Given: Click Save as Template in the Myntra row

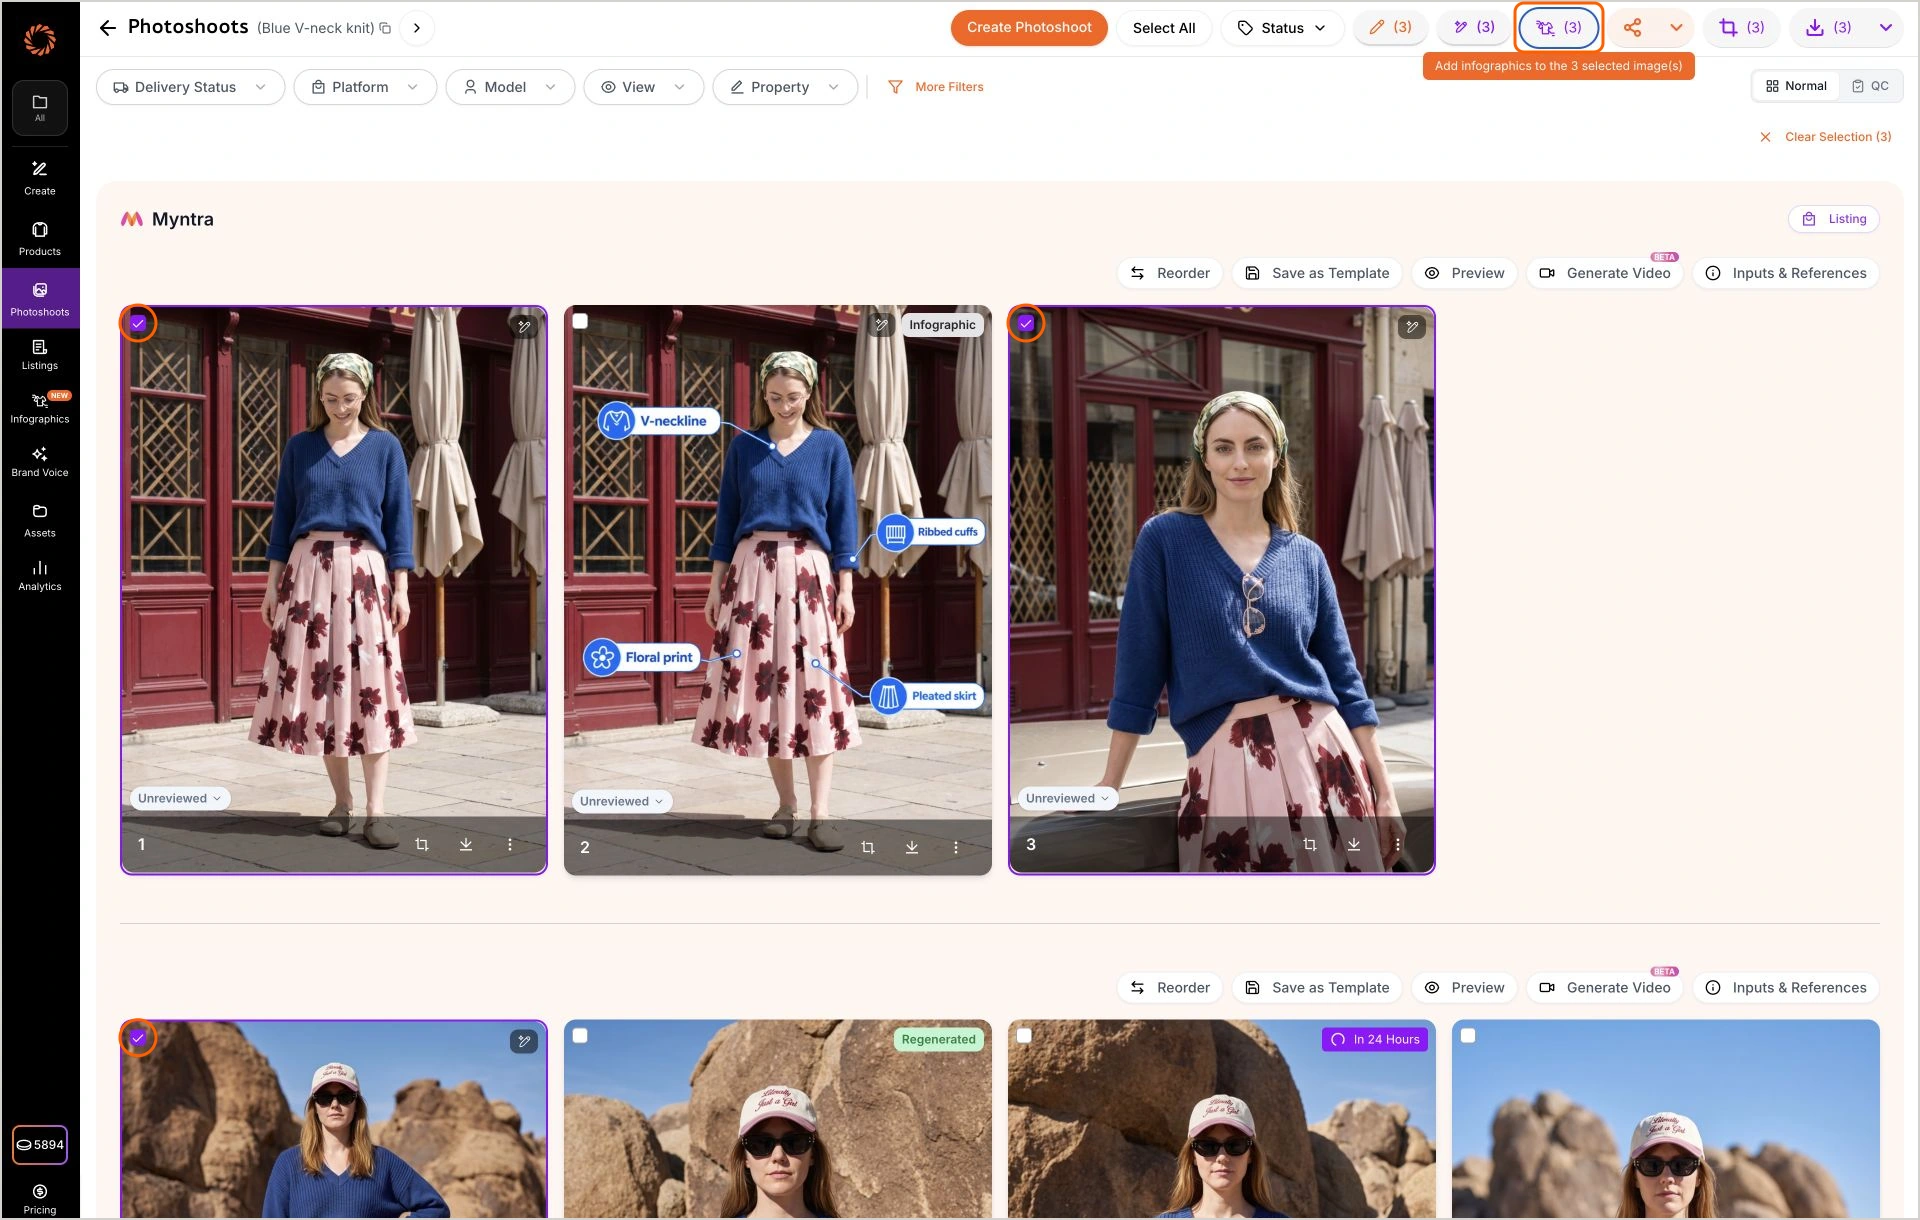Looking at the screenshot, I should pos(1317,273).
